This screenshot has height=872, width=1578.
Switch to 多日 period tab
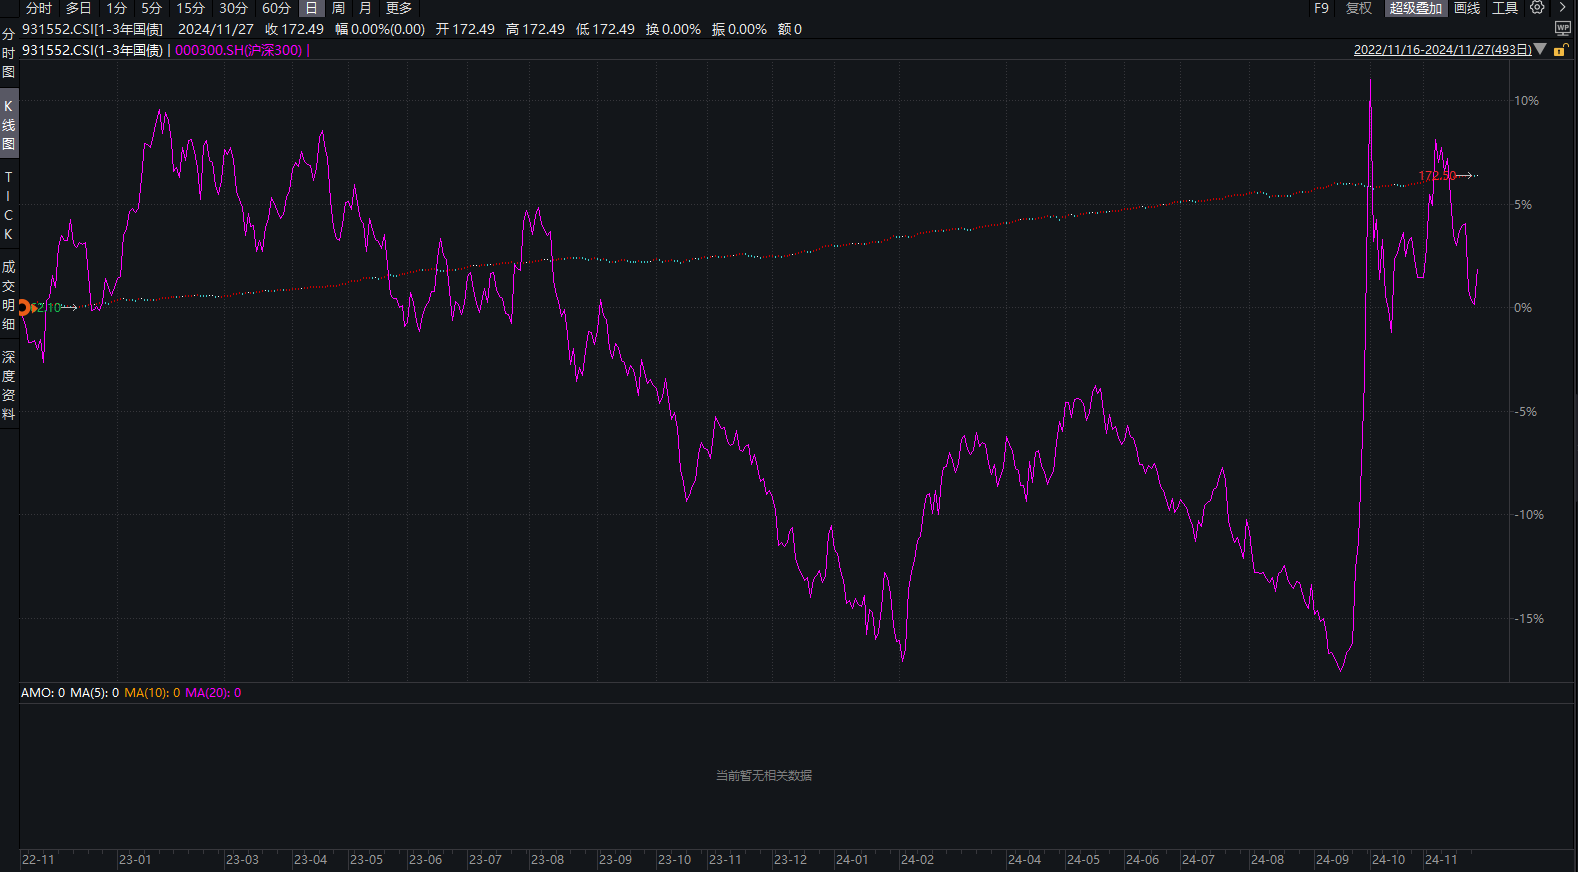point(79,8)
